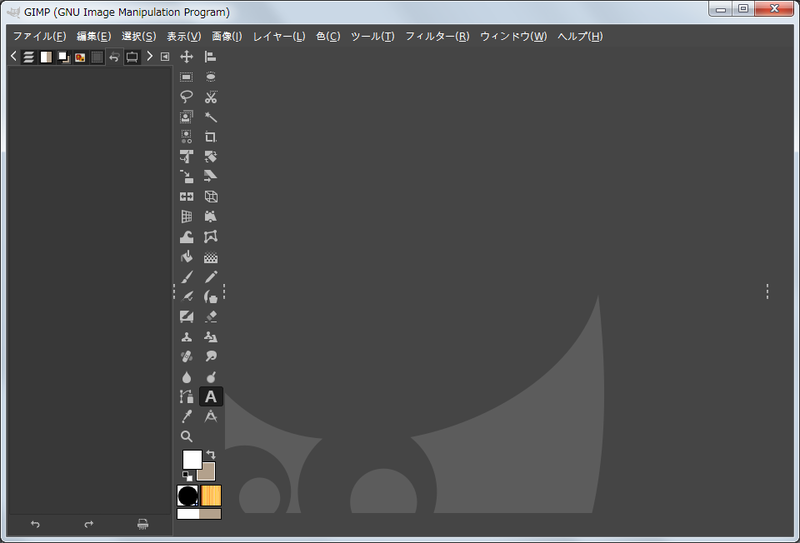The image size is (800, 543).
Task: Open the レイヤー(L) menu
Action: click(x=279, y=36)
